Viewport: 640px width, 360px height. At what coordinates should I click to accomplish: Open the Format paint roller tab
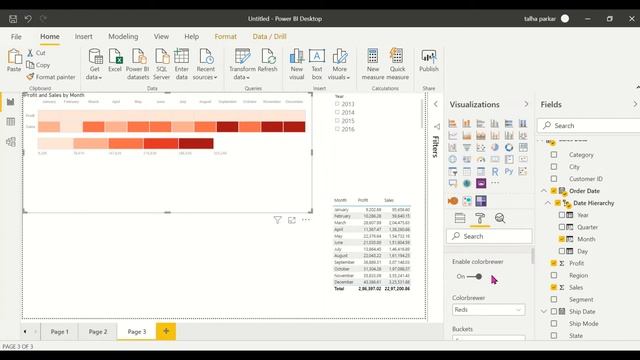tap(480, 218)
